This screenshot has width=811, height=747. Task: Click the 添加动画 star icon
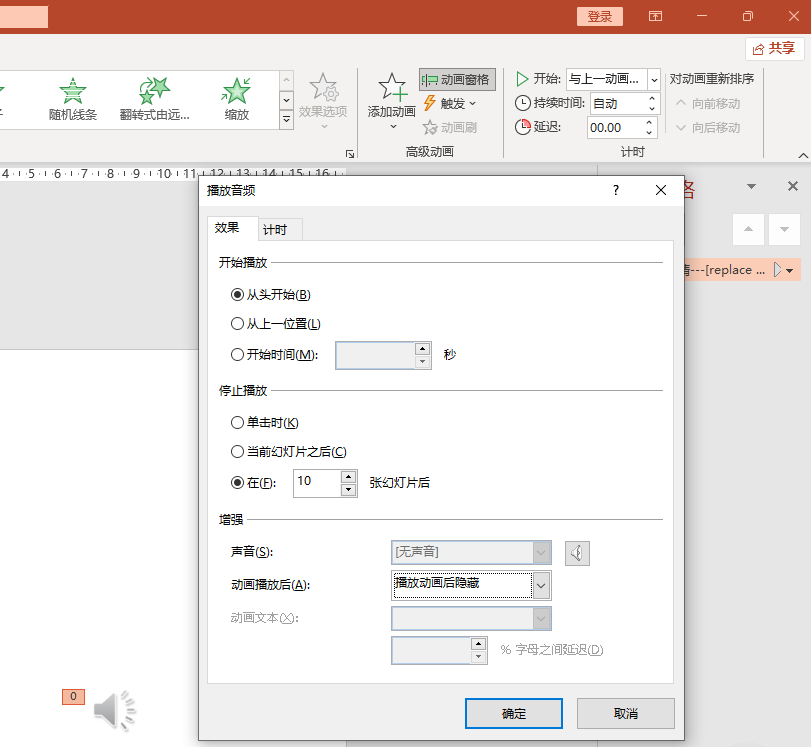[391, 87]
